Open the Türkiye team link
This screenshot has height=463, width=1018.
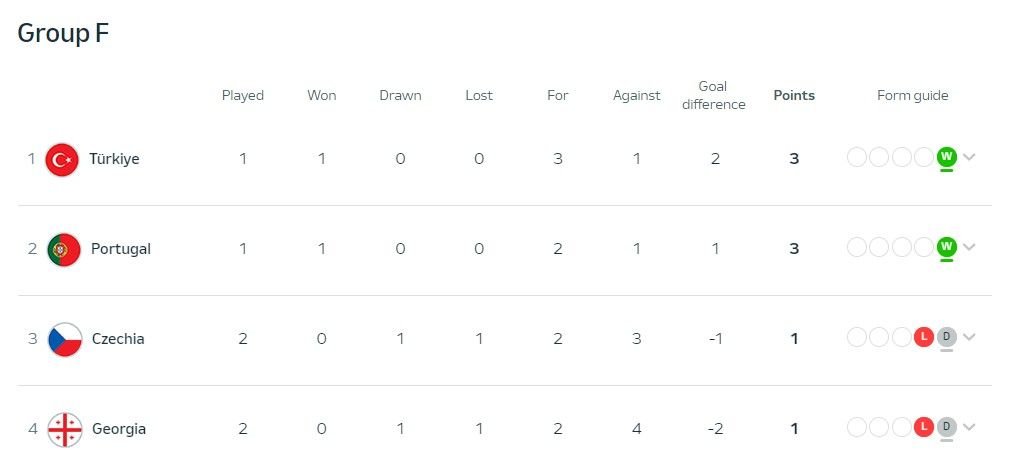[x=114, y=159]
